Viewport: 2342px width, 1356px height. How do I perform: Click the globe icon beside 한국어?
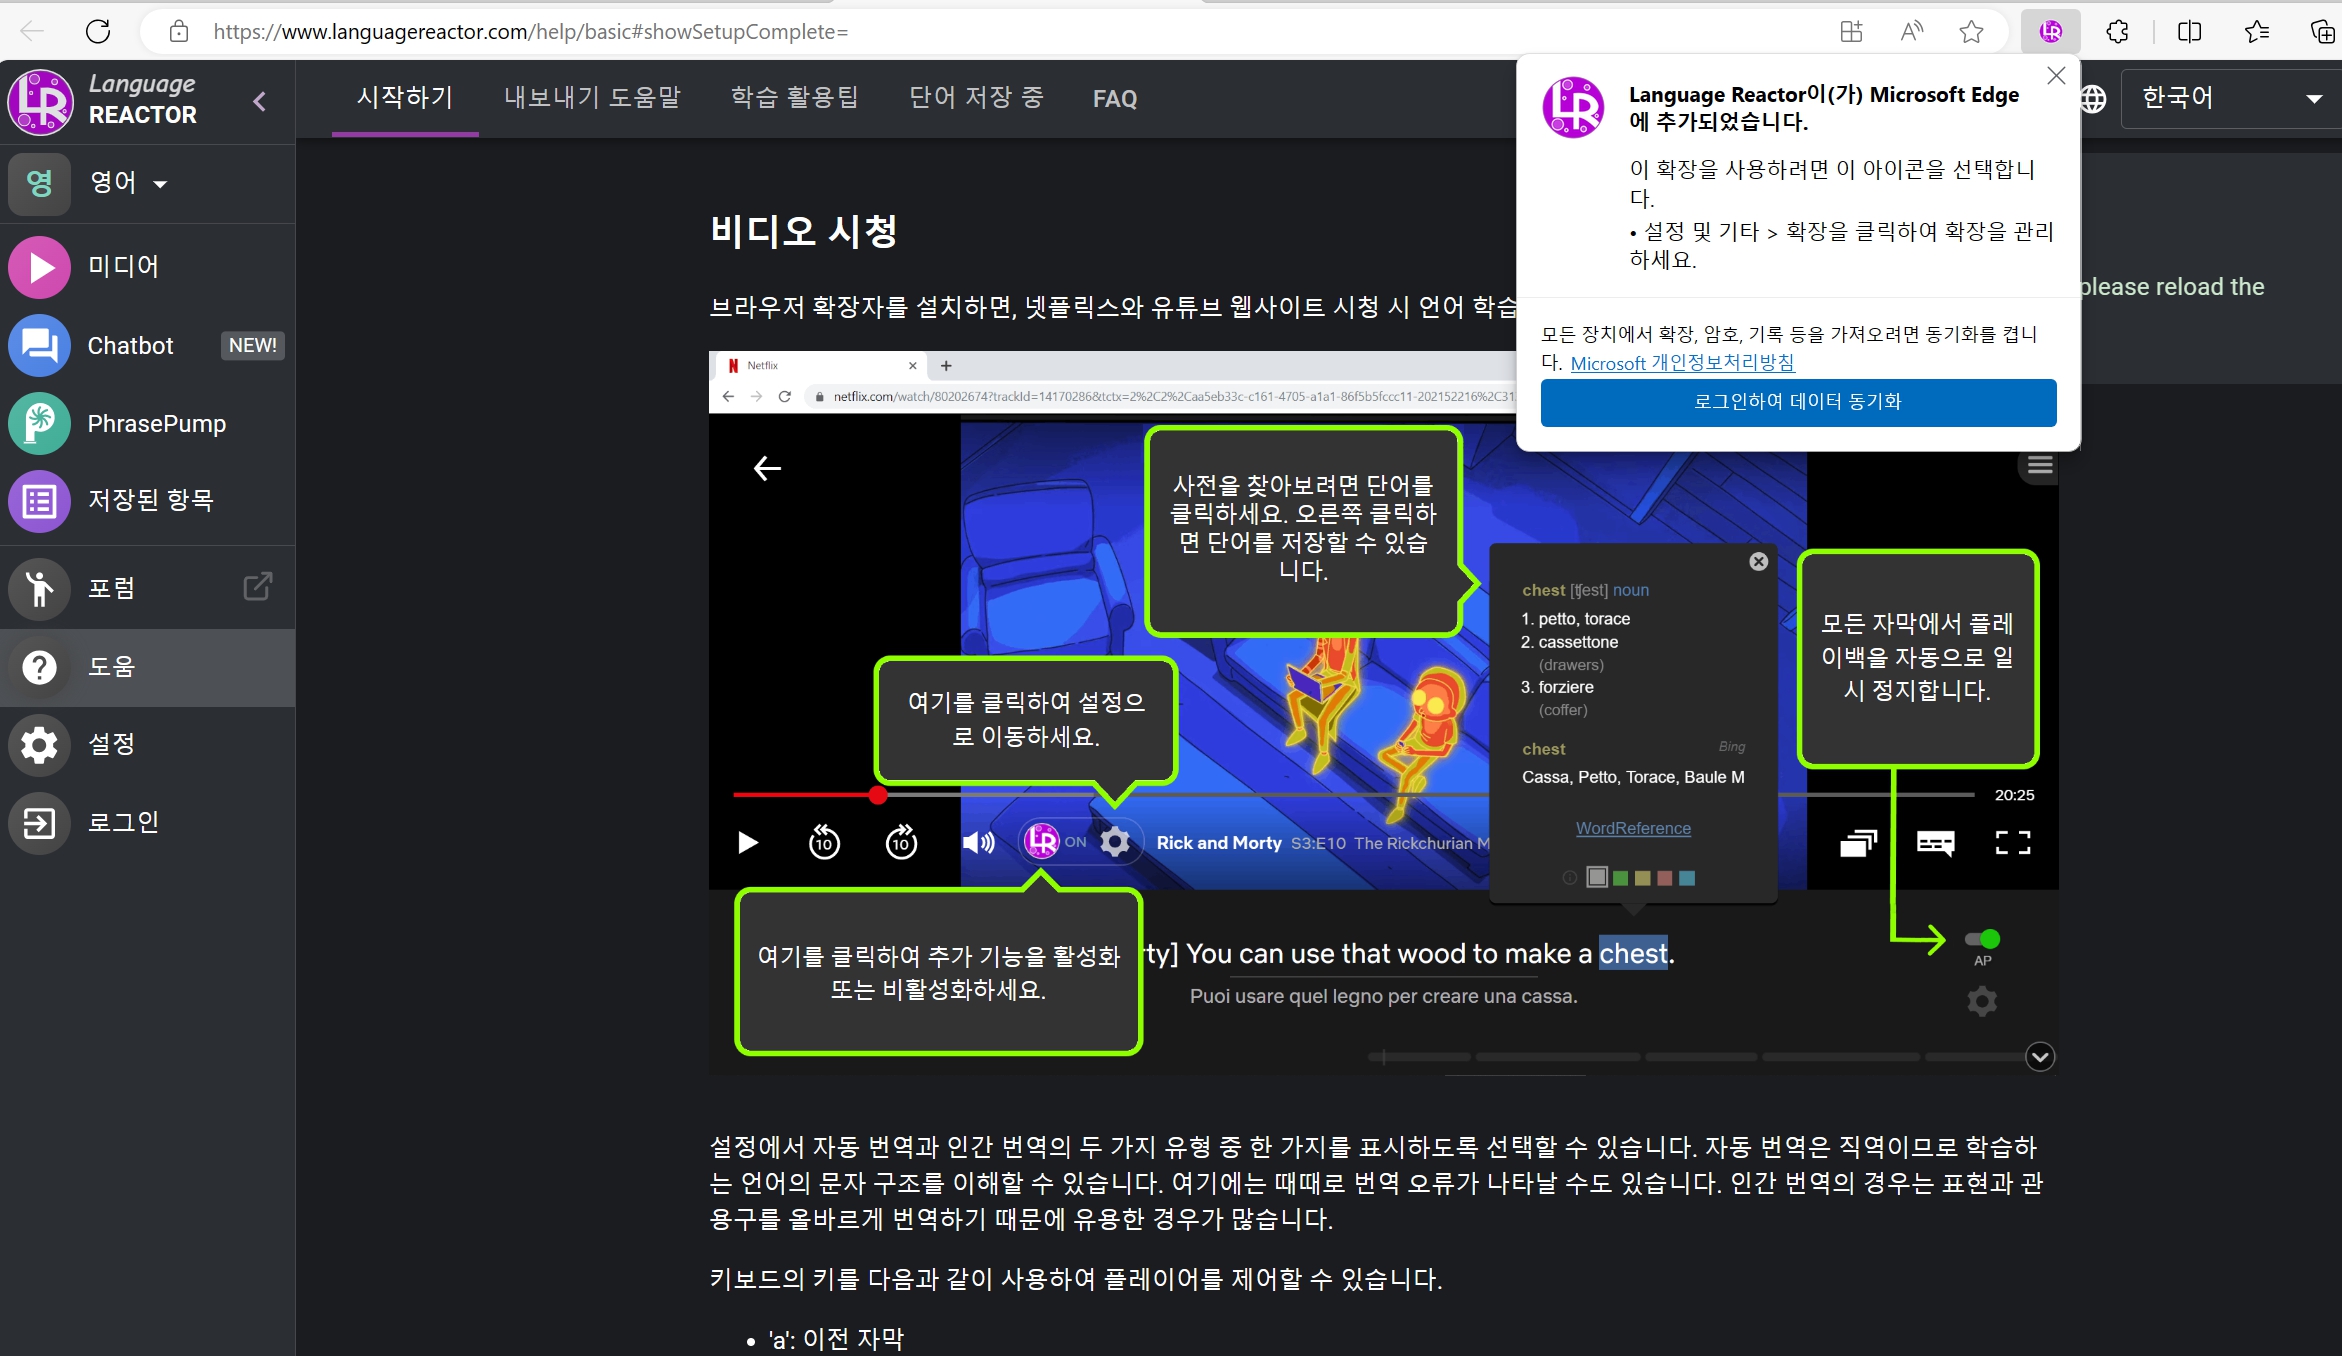[2094, 98]
